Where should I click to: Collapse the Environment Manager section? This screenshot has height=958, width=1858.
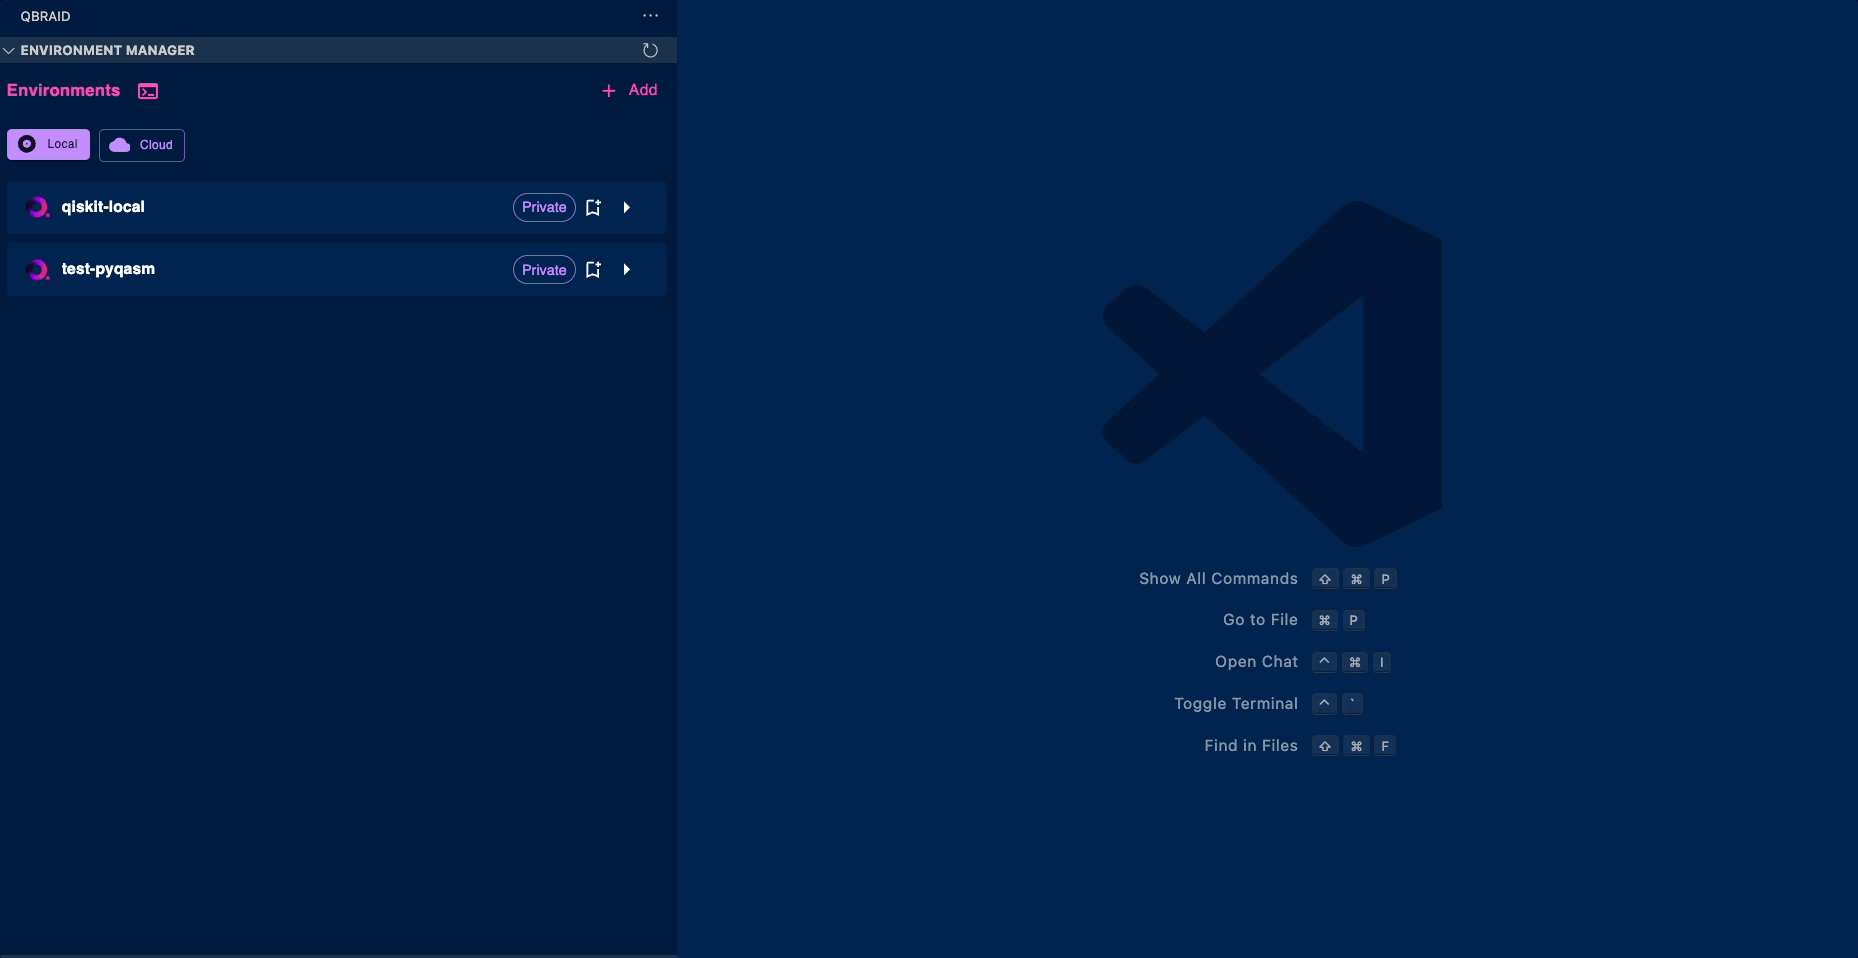click(x=9, y=50)
